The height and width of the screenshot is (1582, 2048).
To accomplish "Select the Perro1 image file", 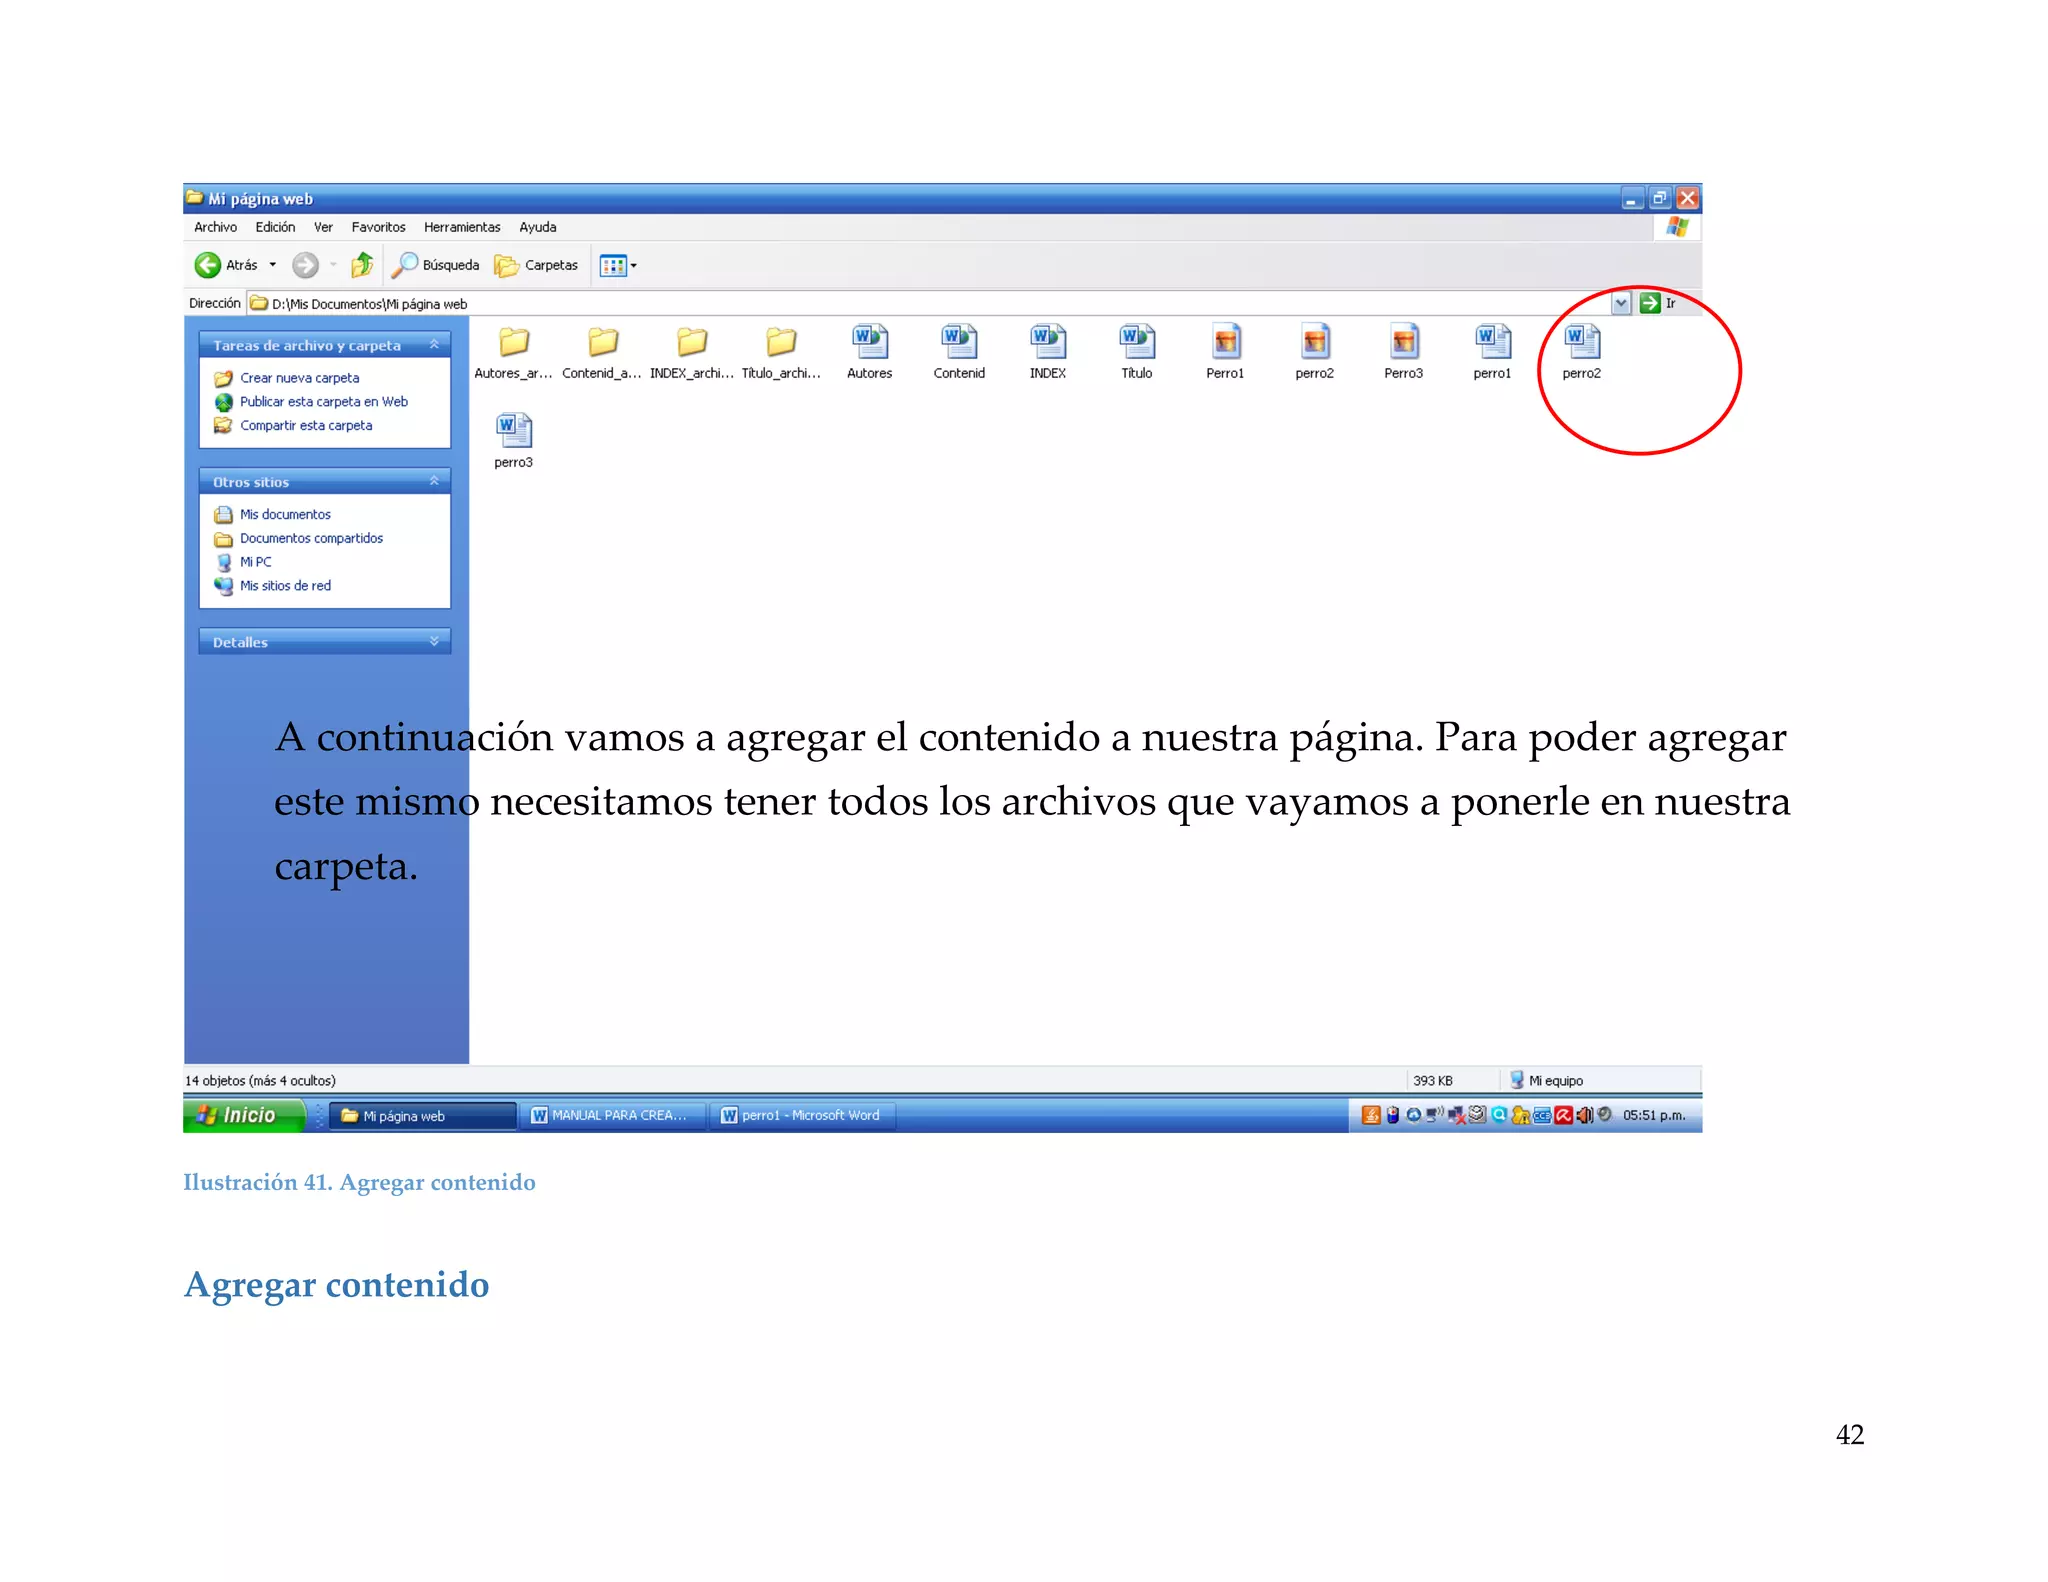I will (1225, 343).
